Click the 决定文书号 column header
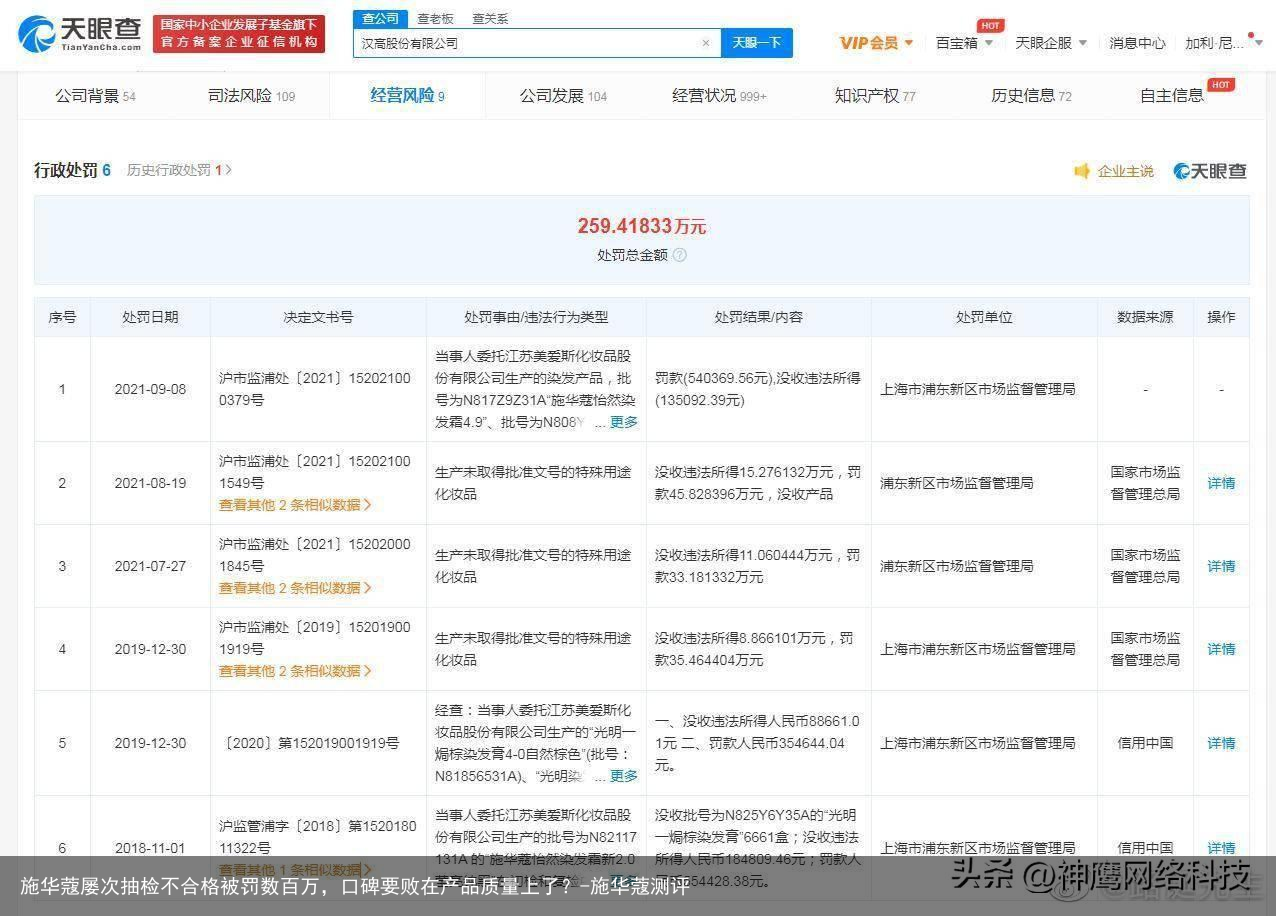 coord(318,317)
